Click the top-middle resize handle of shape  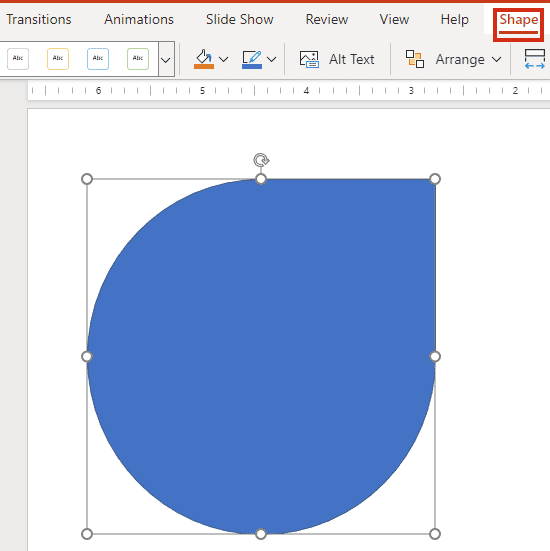tap(261, 179)
